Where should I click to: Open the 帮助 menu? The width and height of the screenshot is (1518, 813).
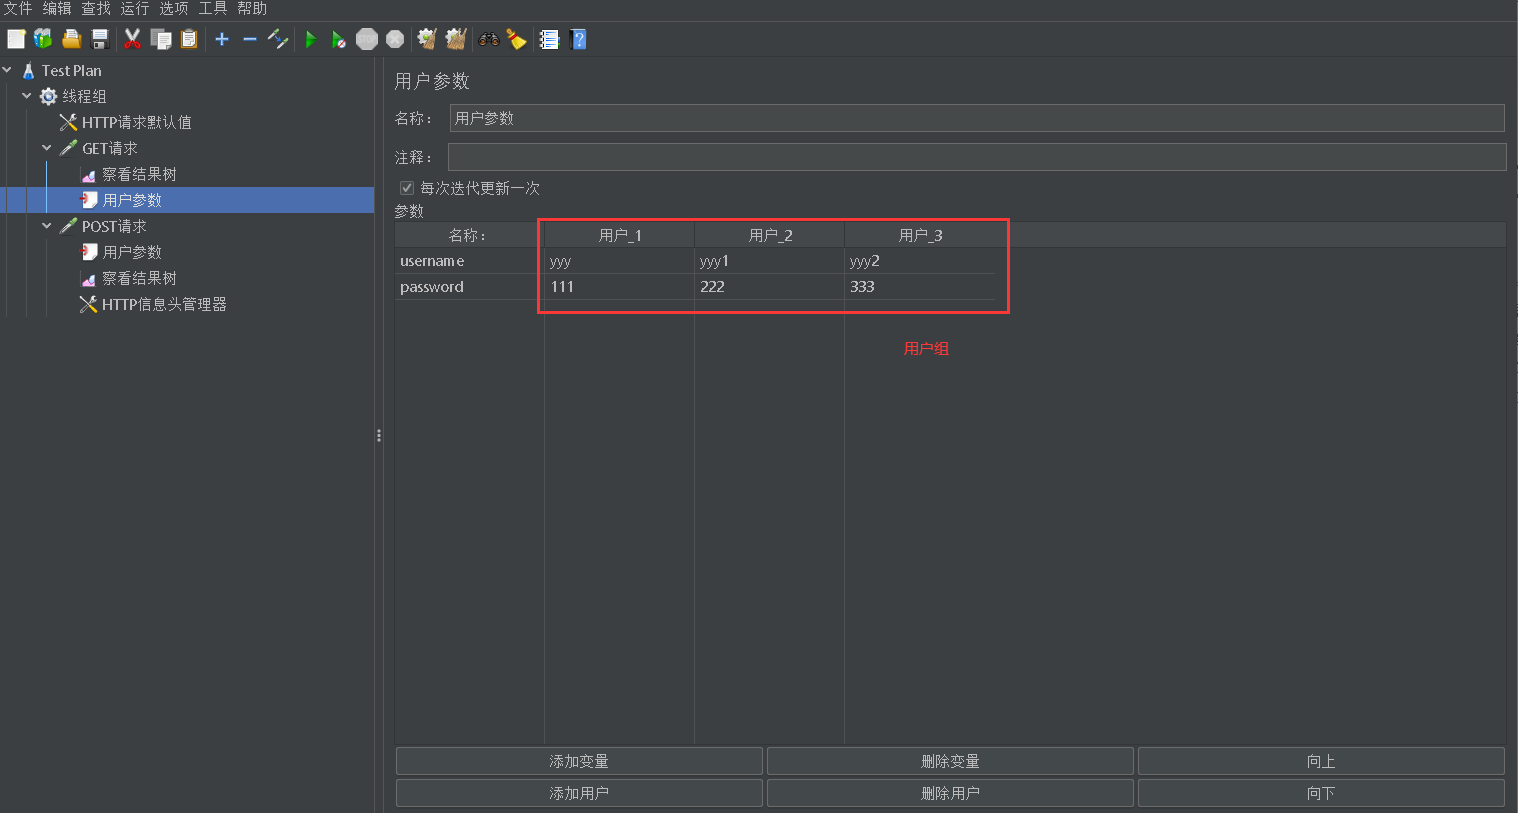251,9
